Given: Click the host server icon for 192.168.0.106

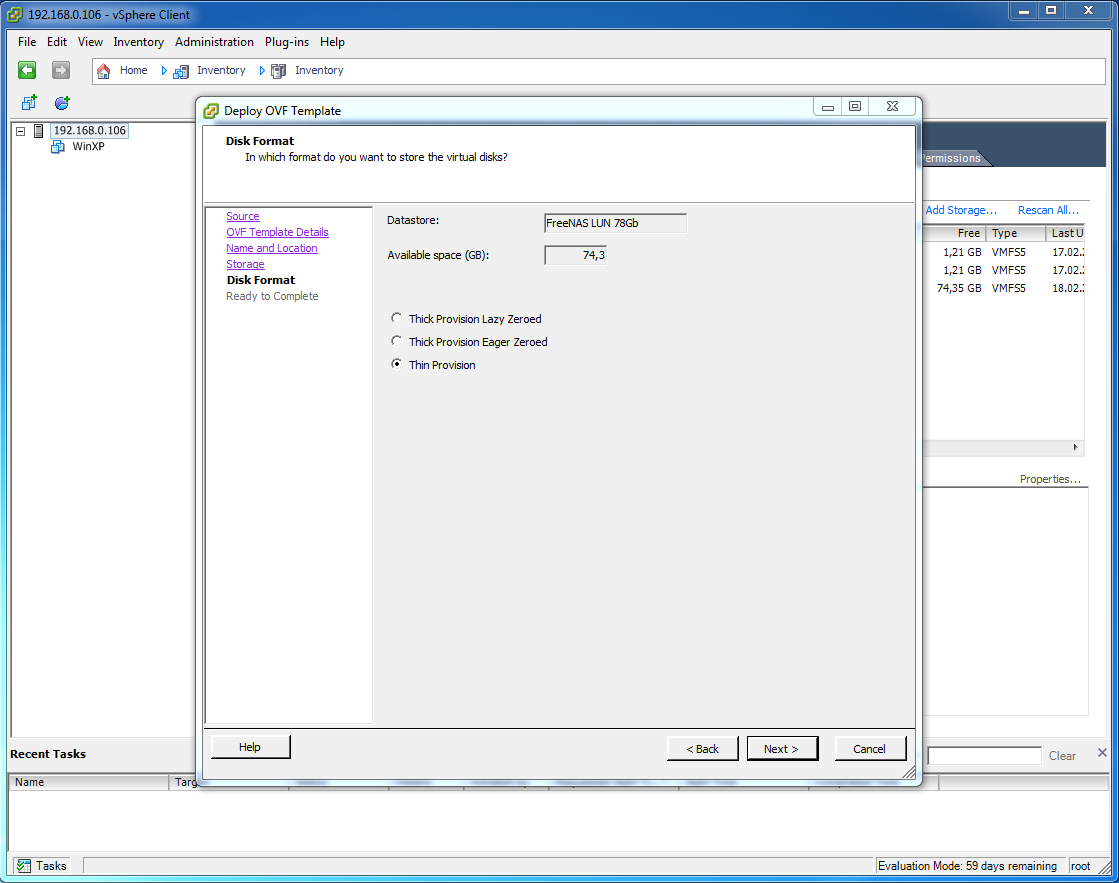Looking at the screenshot, I should click(x=39, y=131).
